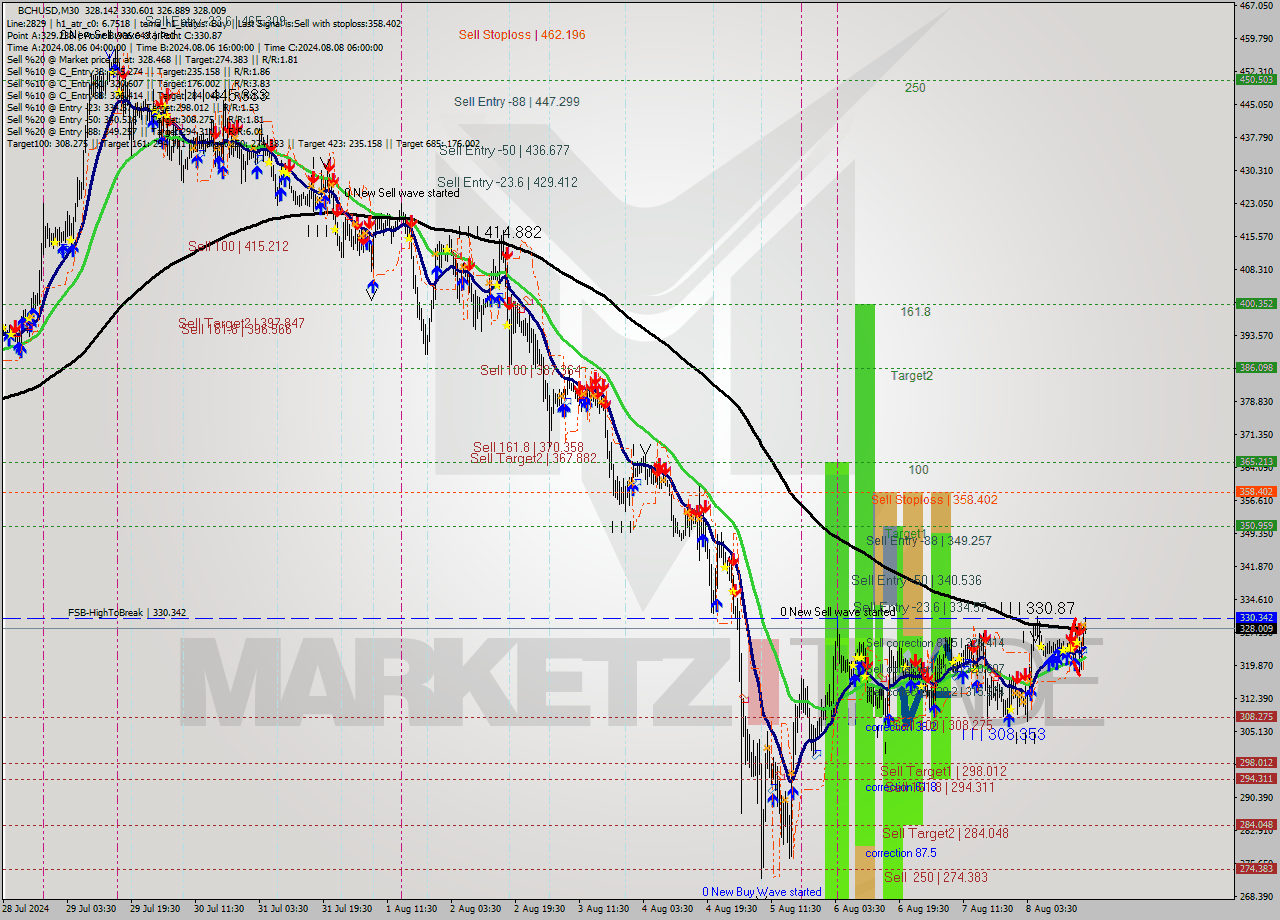Image resolution: width=1280 pixels, height=920 pixels.
Task: Select the 'Sell Stoploss | 462.196' label
Action: point(522,35)
